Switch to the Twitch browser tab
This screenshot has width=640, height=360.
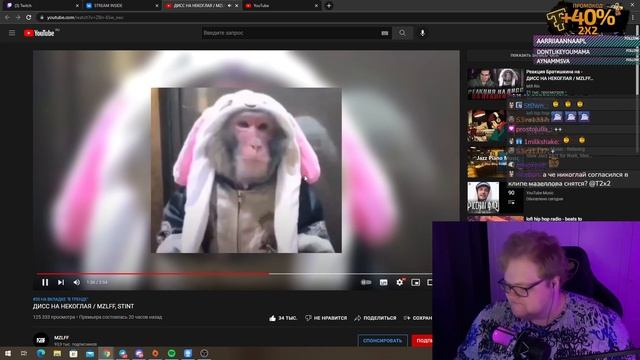[42, 6]
